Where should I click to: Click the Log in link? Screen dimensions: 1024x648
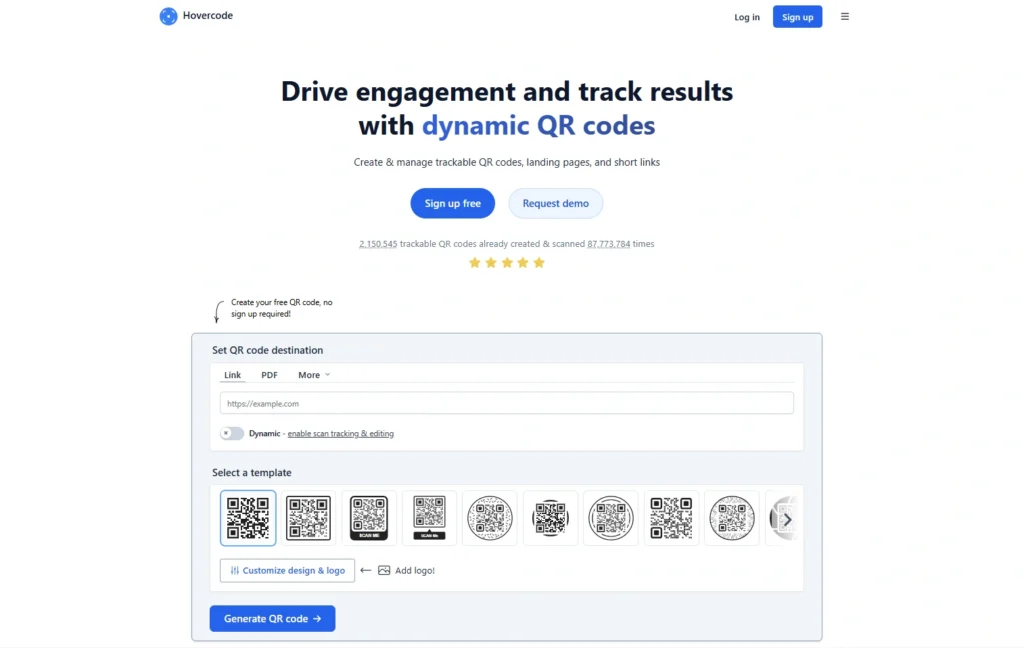746,17
